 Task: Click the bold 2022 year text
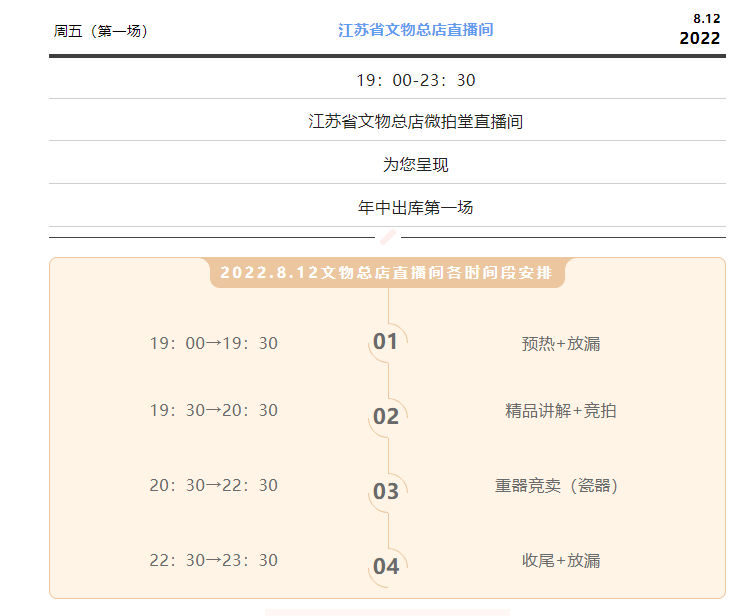699,38
